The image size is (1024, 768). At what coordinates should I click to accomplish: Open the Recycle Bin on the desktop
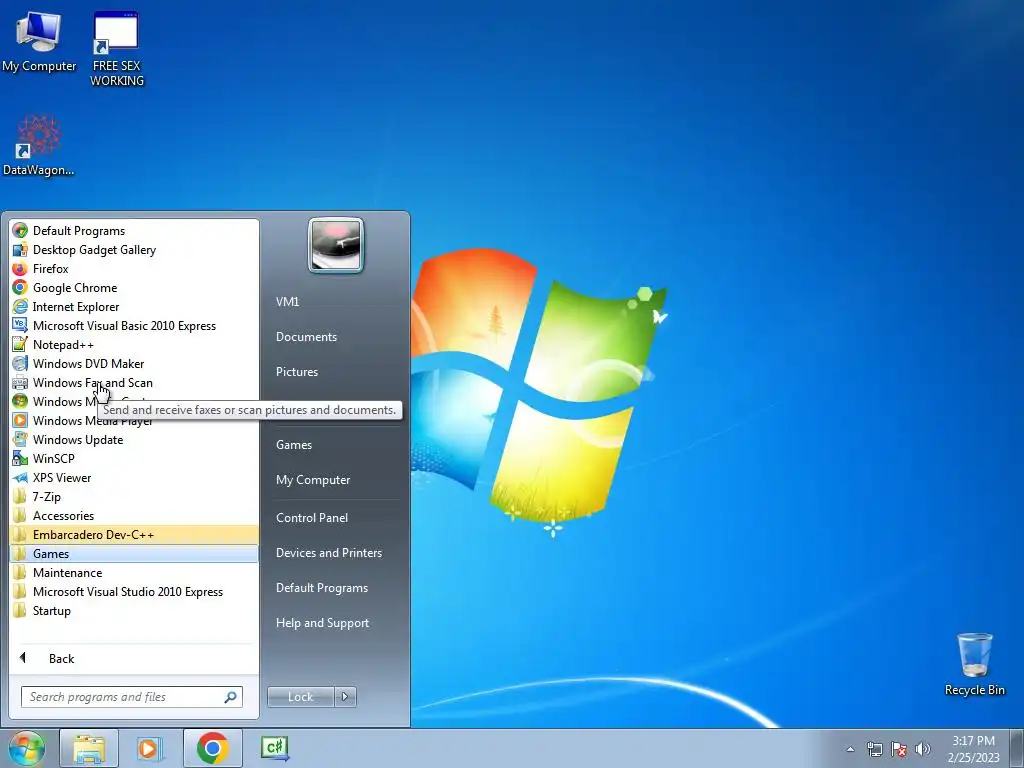click(x=974, y=664)
